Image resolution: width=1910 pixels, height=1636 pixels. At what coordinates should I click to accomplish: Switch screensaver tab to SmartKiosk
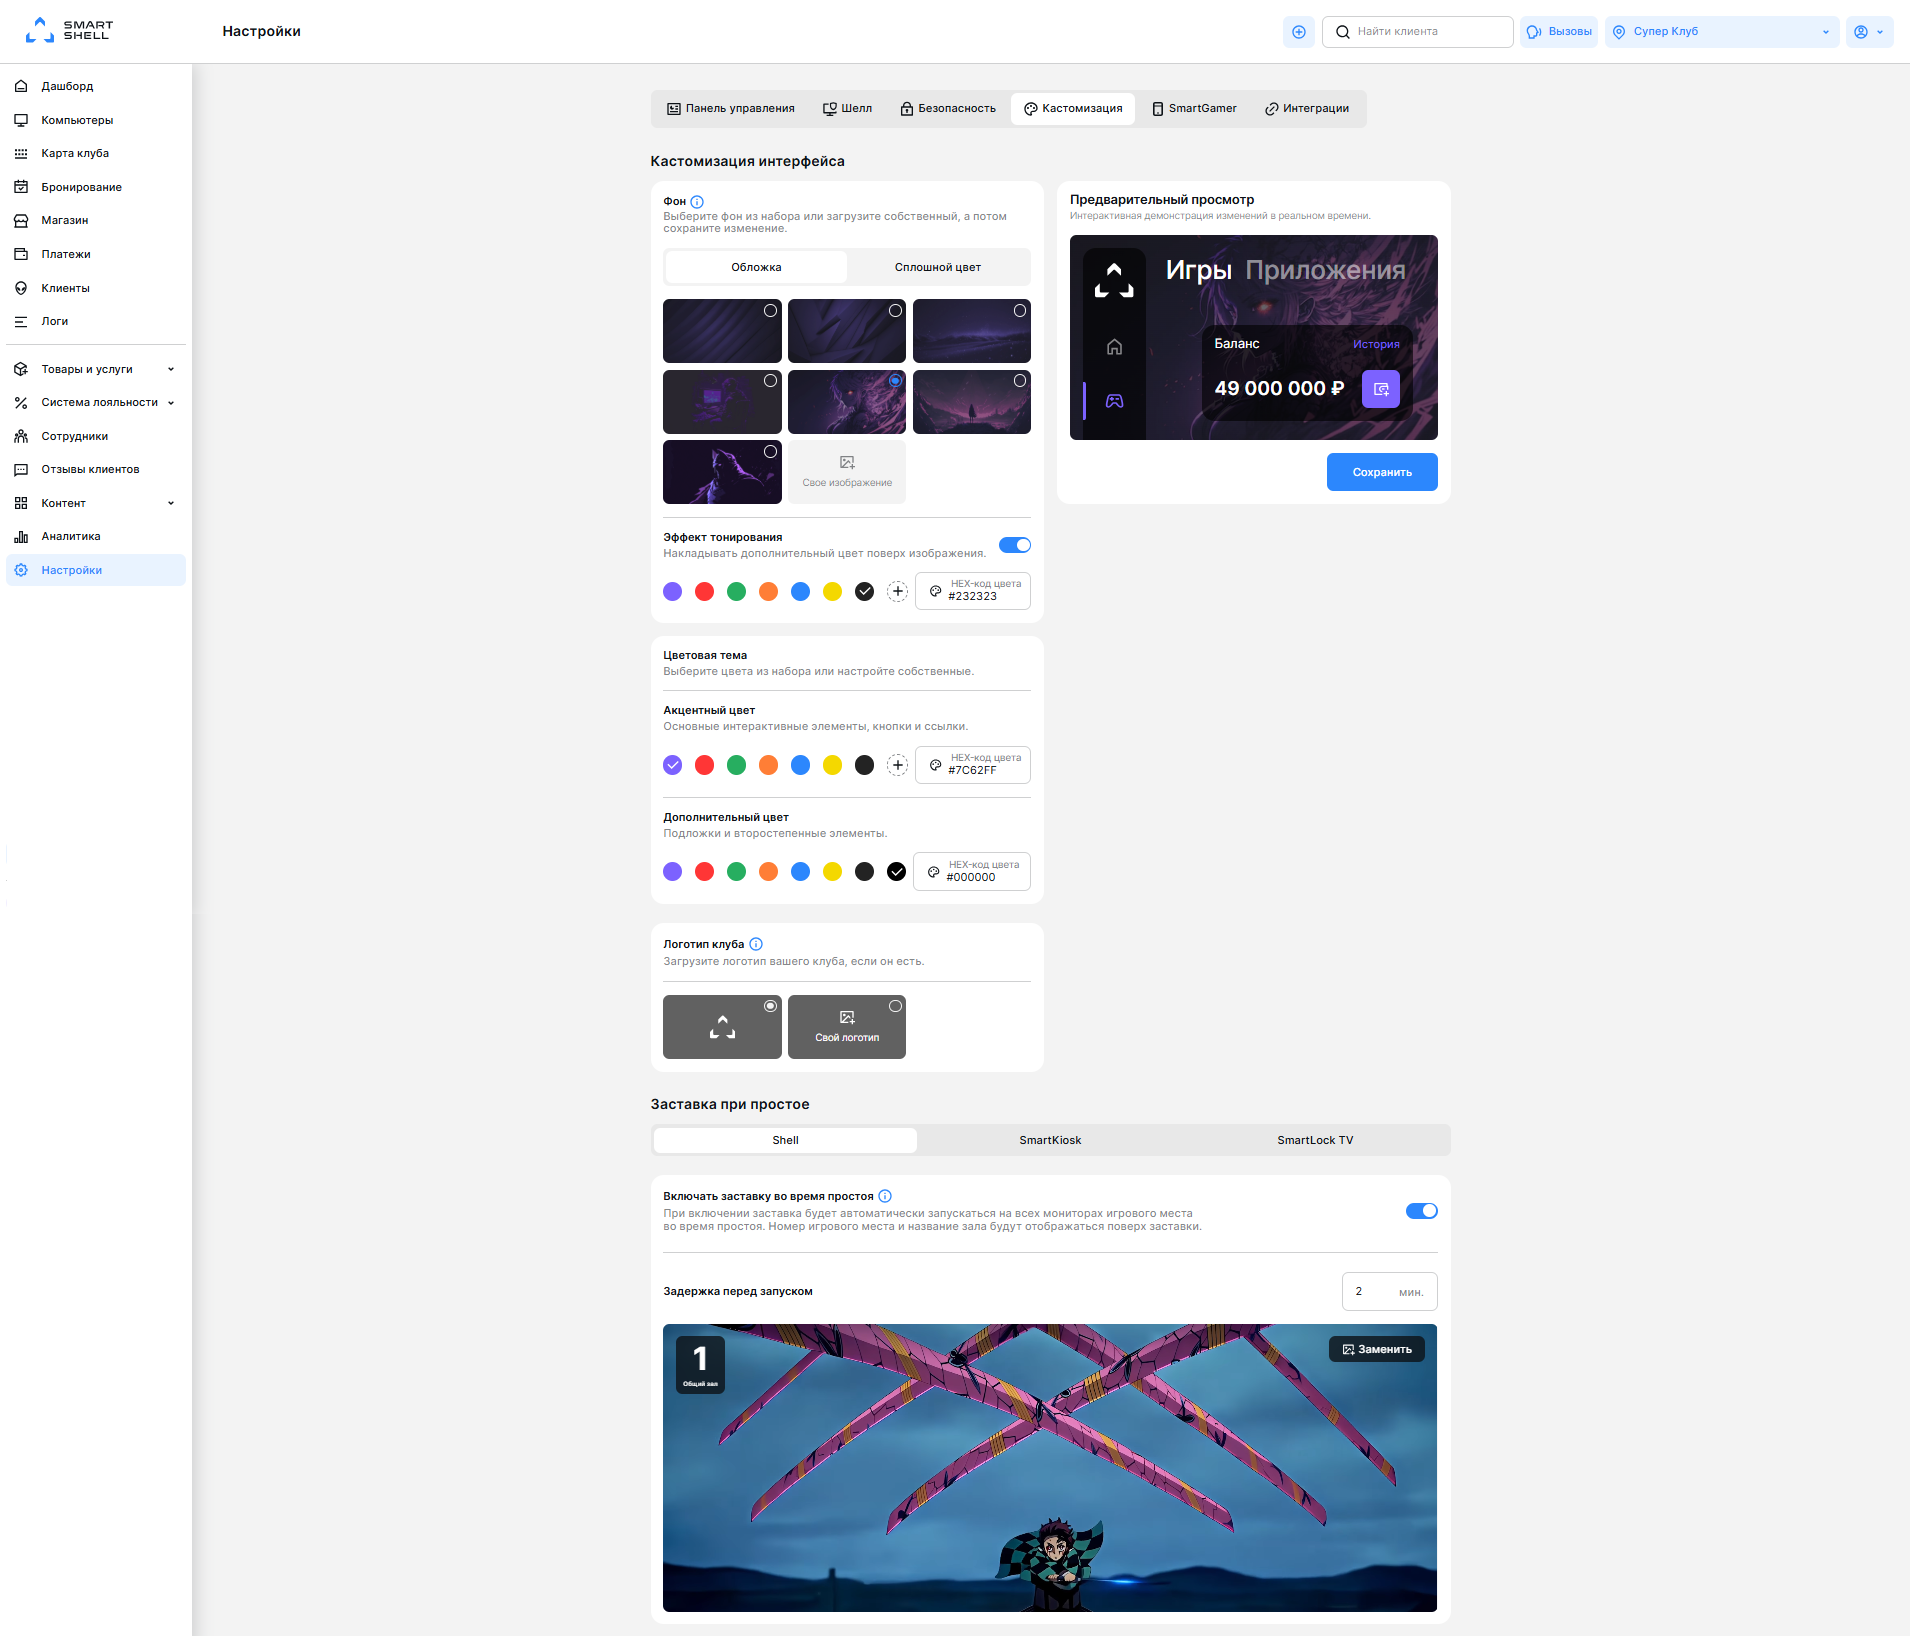coord(1050,1140)
